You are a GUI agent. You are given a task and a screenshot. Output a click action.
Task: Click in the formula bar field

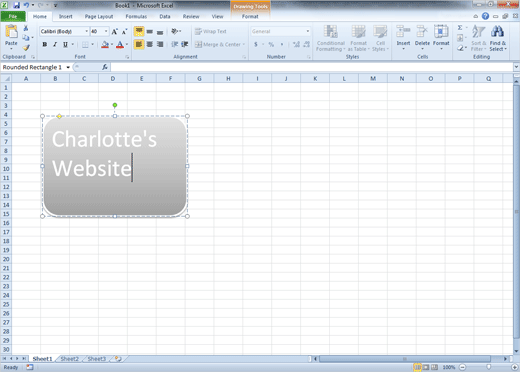(x=311, y=67)
